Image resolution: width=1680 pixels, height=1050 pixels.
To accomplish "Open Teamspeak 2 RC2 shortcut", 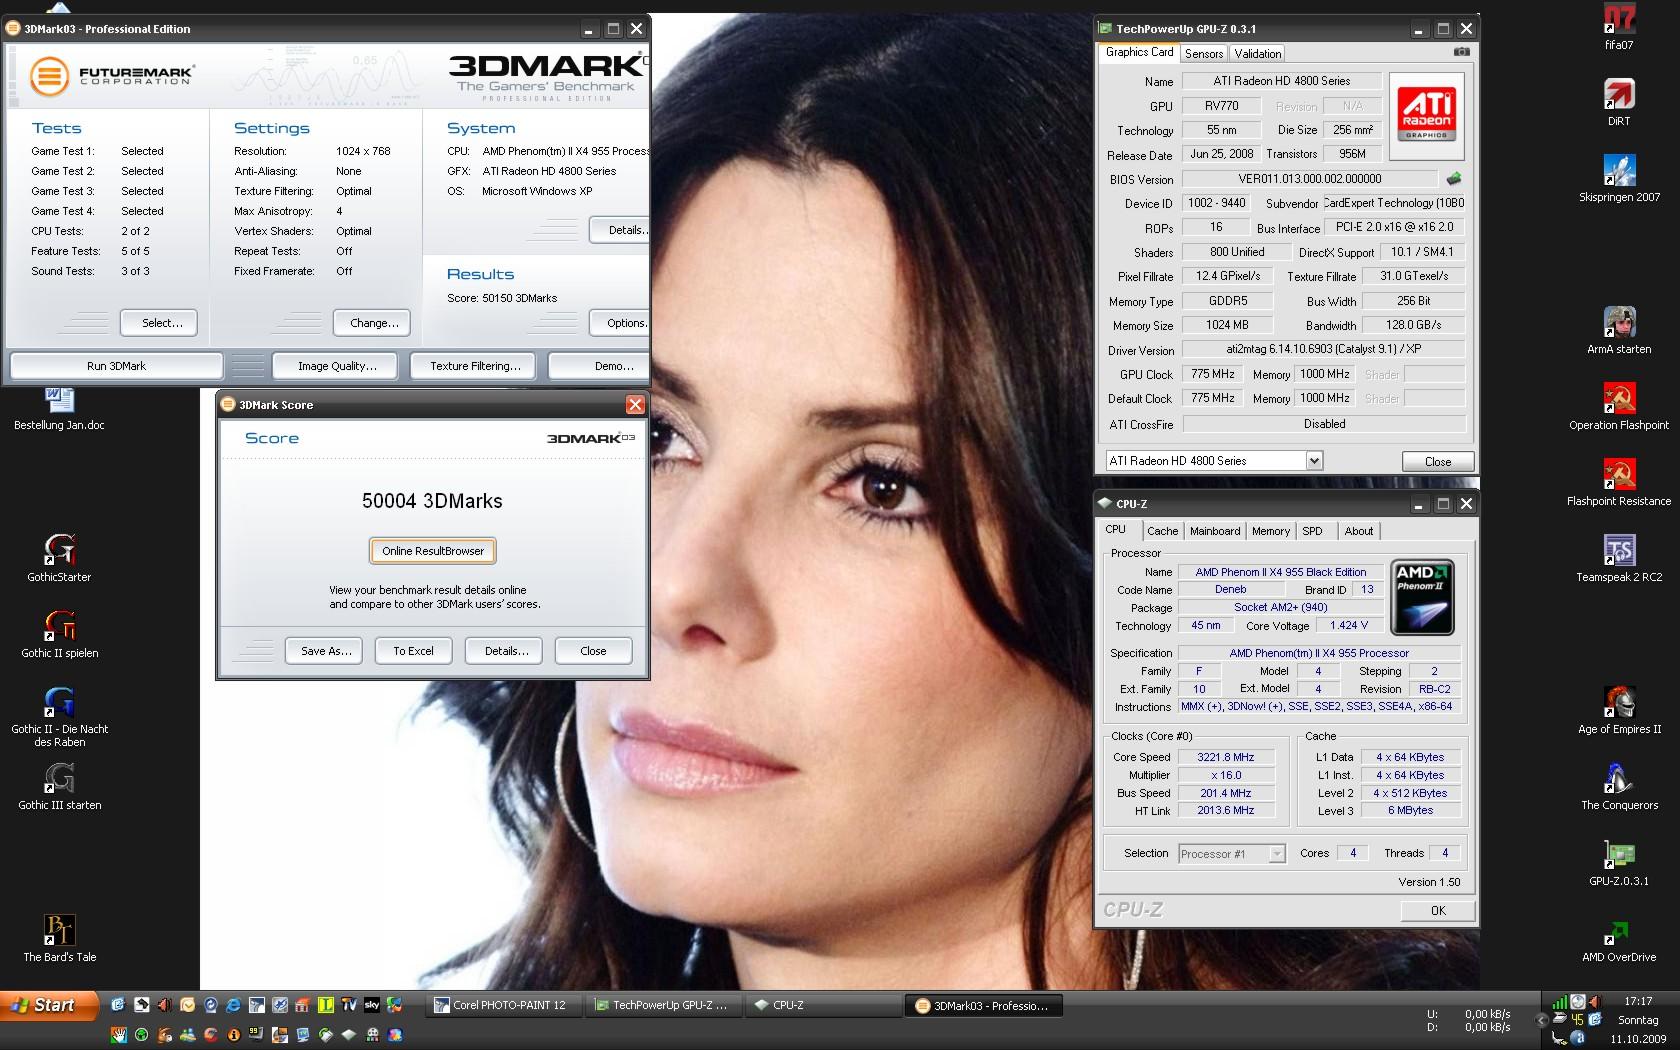I will click(x=1618, y=551).
